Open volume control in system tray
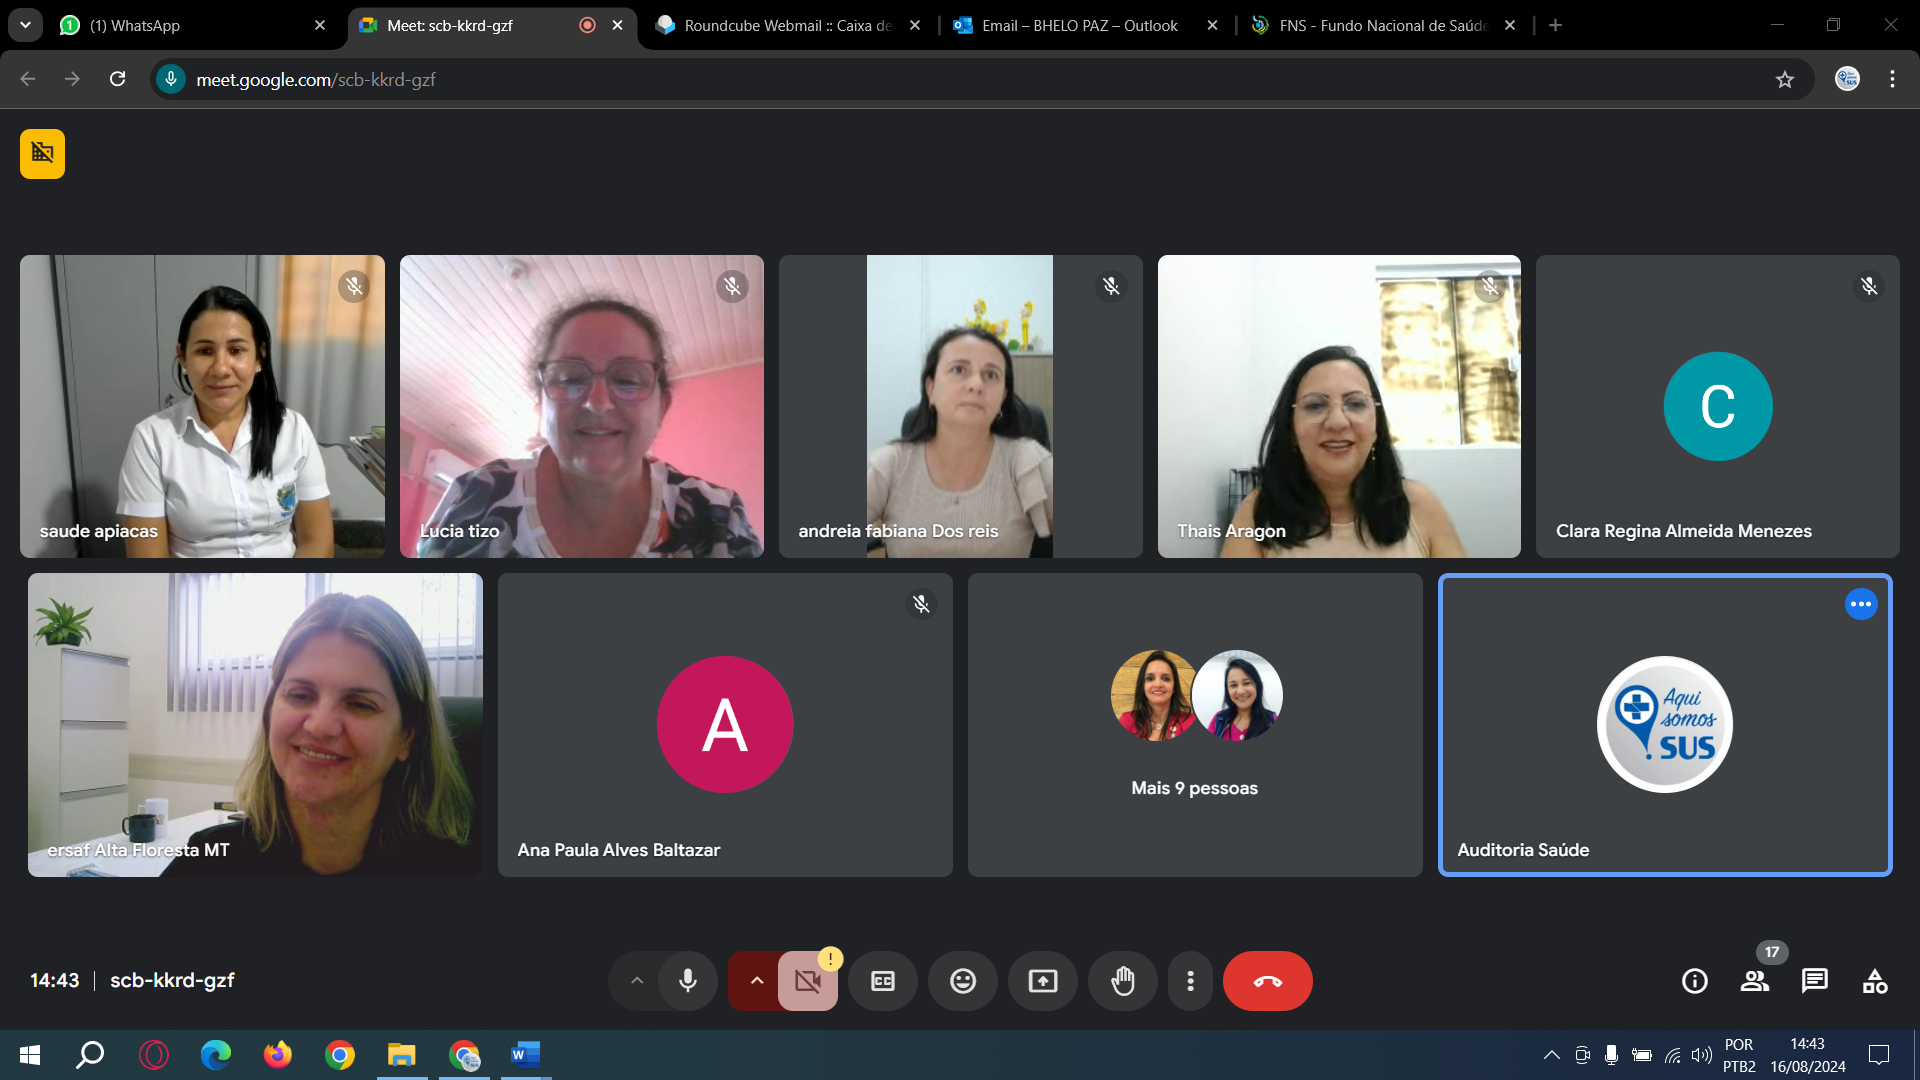Image resolution: width=1920 pixels, height=1080 pixels. 1701,1055
